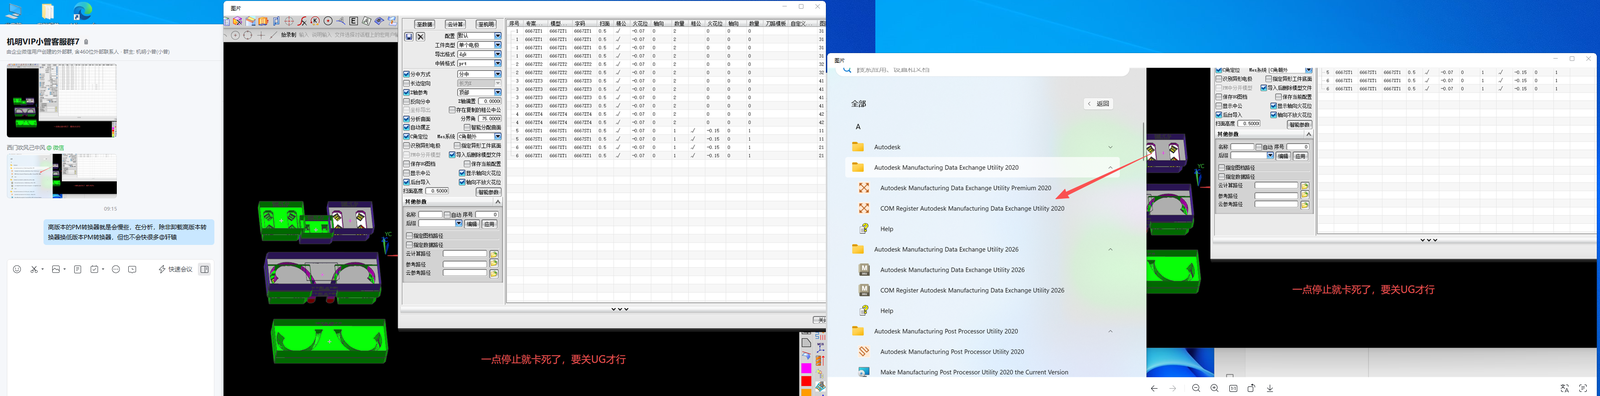The image size is (1600, 396).
Task: Click 返回 back button in start menu
Action: click(1099, 104)
